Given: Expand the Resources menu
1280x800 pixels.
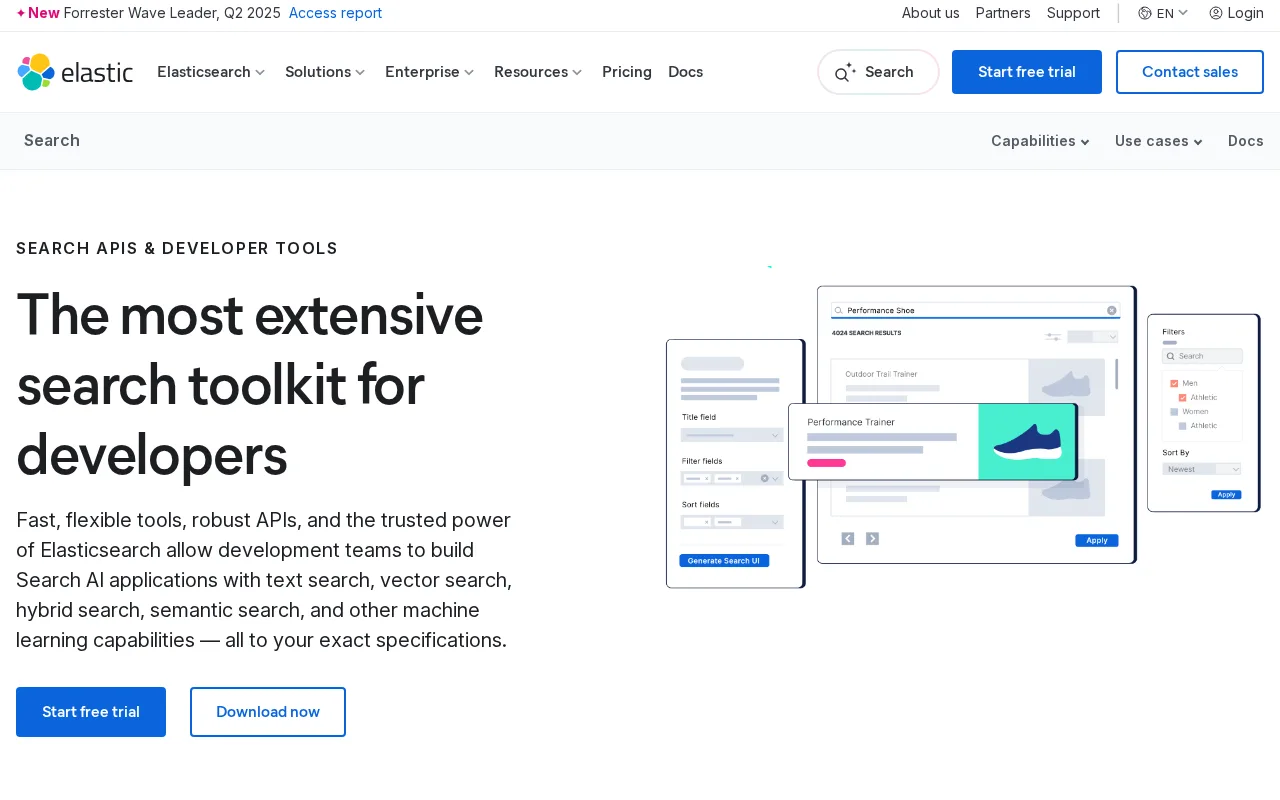Looking at the screenshot, I should (x=538, y=72).
